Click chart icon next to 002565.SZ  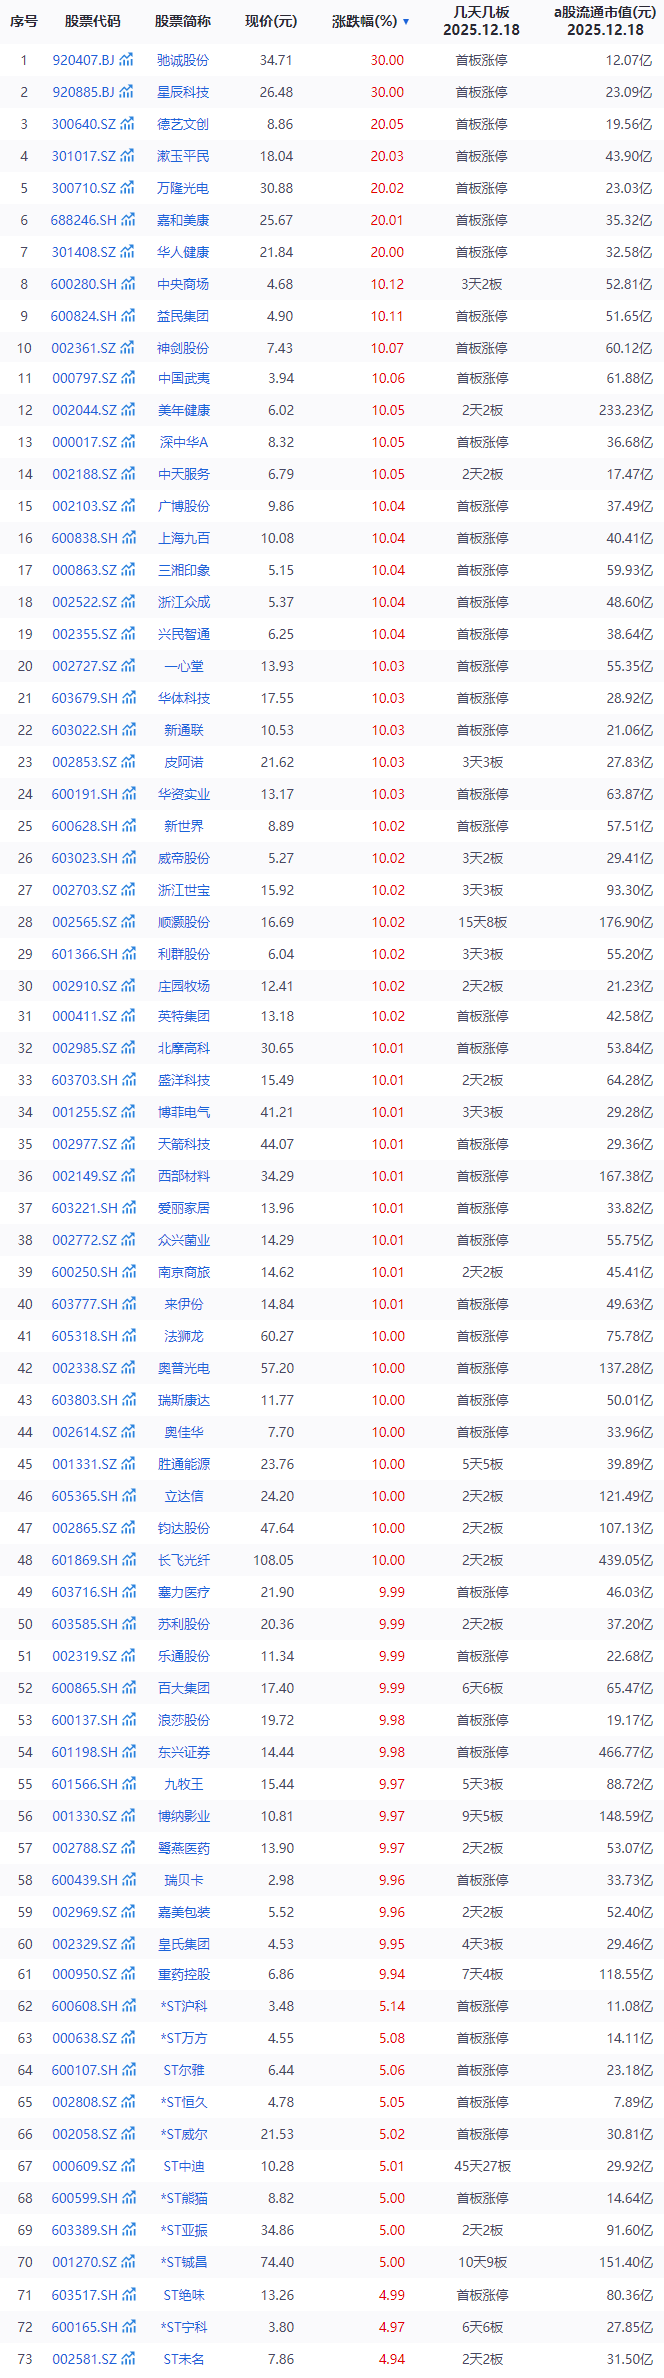[128, 922]
